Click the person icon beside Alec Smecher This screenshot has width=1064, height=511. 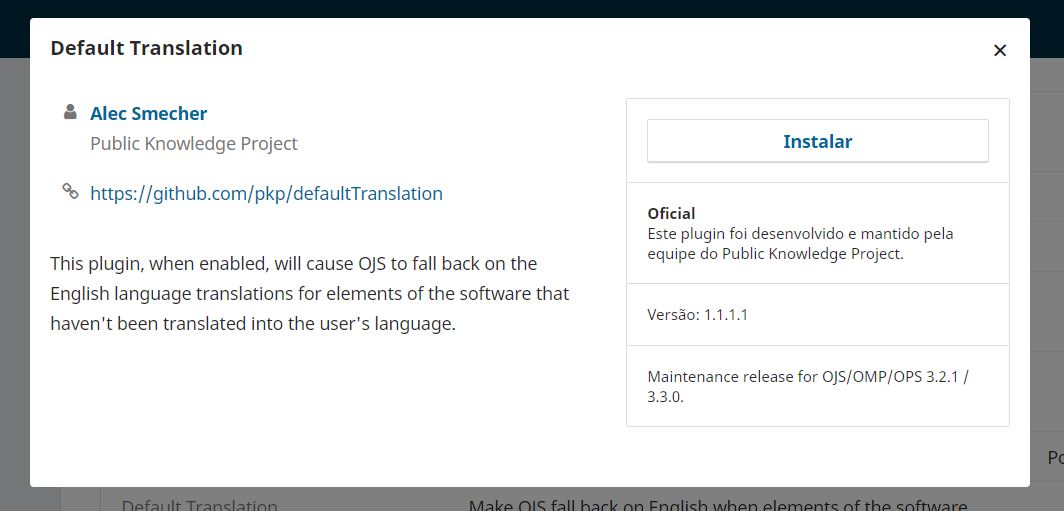click(x=70, y=112)
